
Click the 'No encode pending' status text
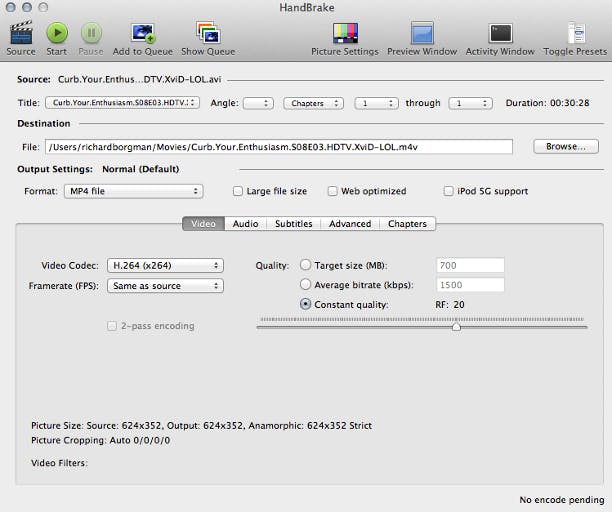coord(562,500)
